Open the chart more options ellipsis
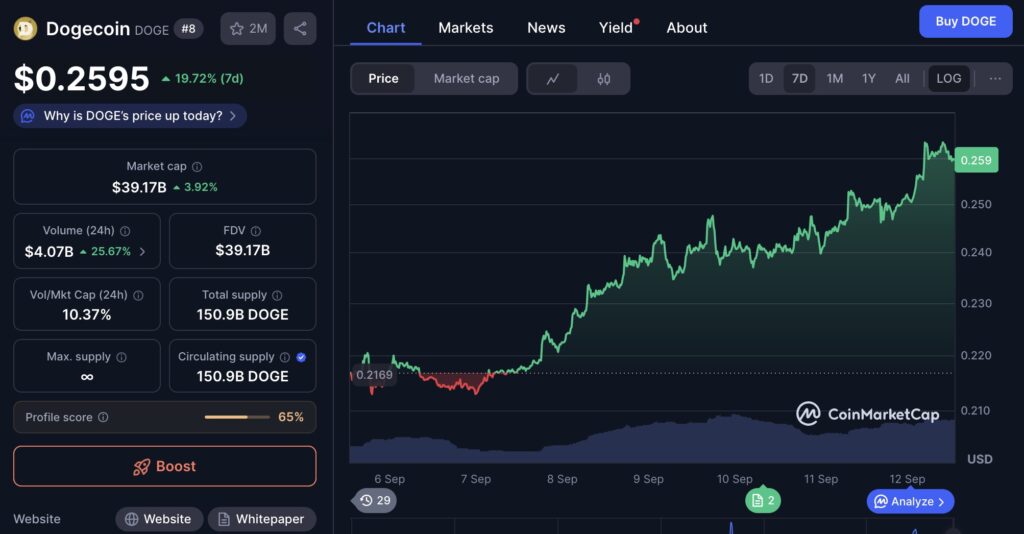The height and width of the screenshot is (534, 1024). [995, 78]
